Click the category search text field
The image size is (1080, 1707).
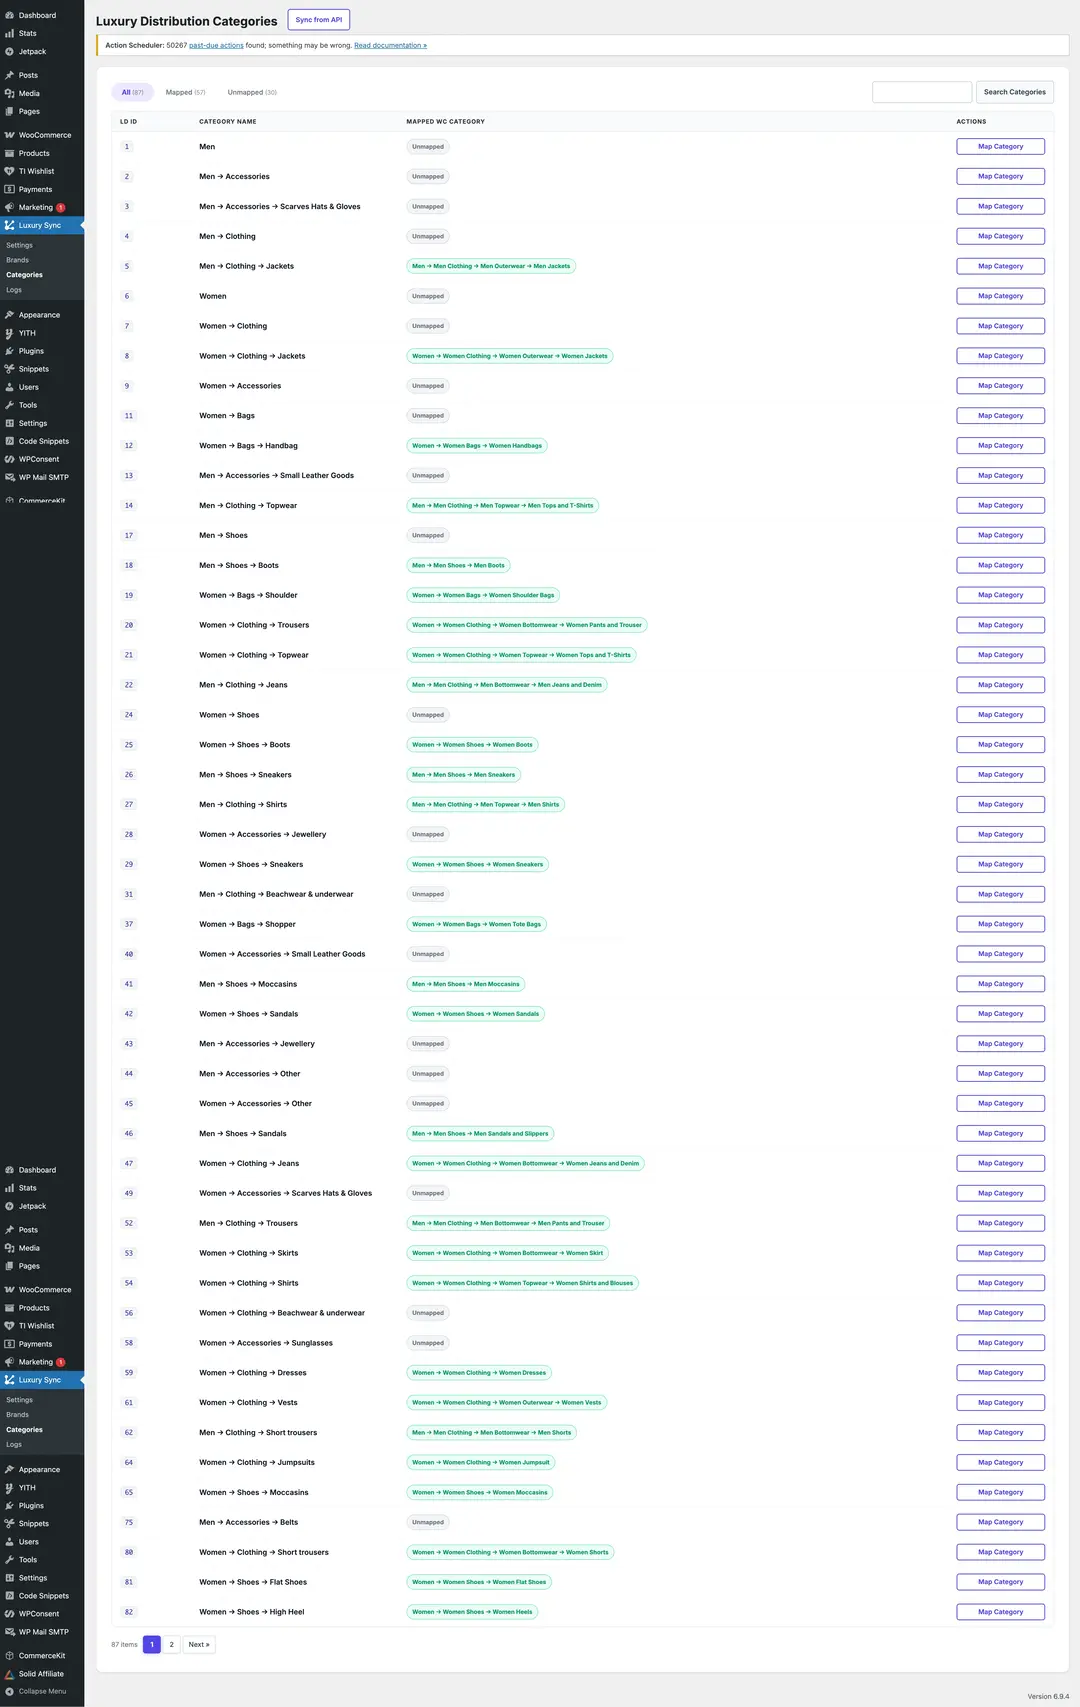921,92
